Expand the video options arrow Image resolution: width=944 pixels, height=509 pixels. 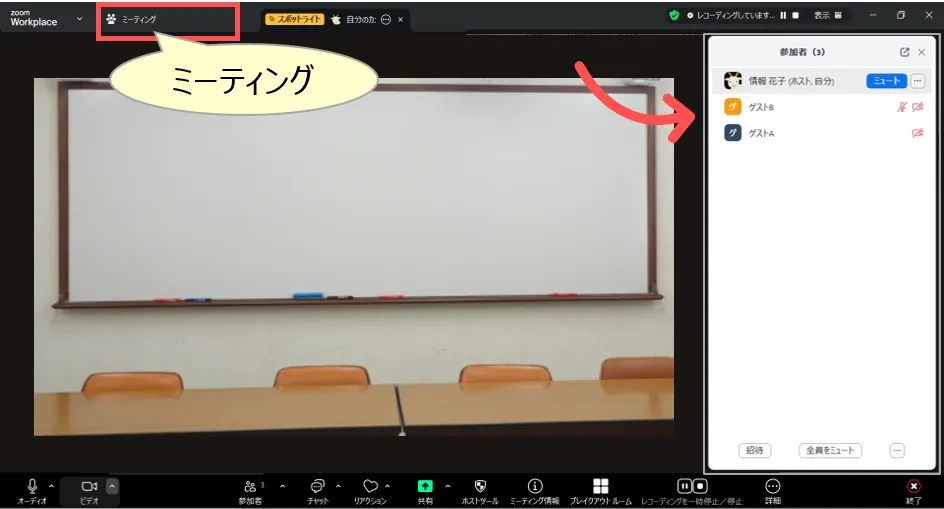[x=112, y=486]
